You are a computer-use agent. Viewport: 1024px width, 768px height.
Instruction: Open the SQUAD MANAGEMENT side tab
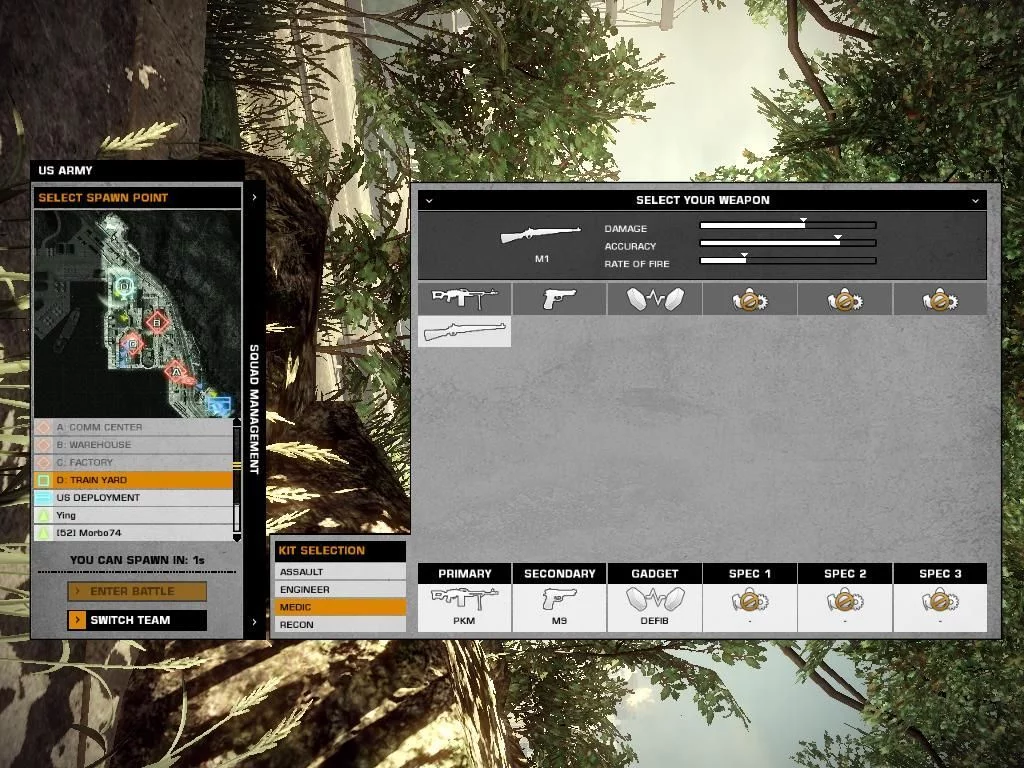tap(254, 409)
